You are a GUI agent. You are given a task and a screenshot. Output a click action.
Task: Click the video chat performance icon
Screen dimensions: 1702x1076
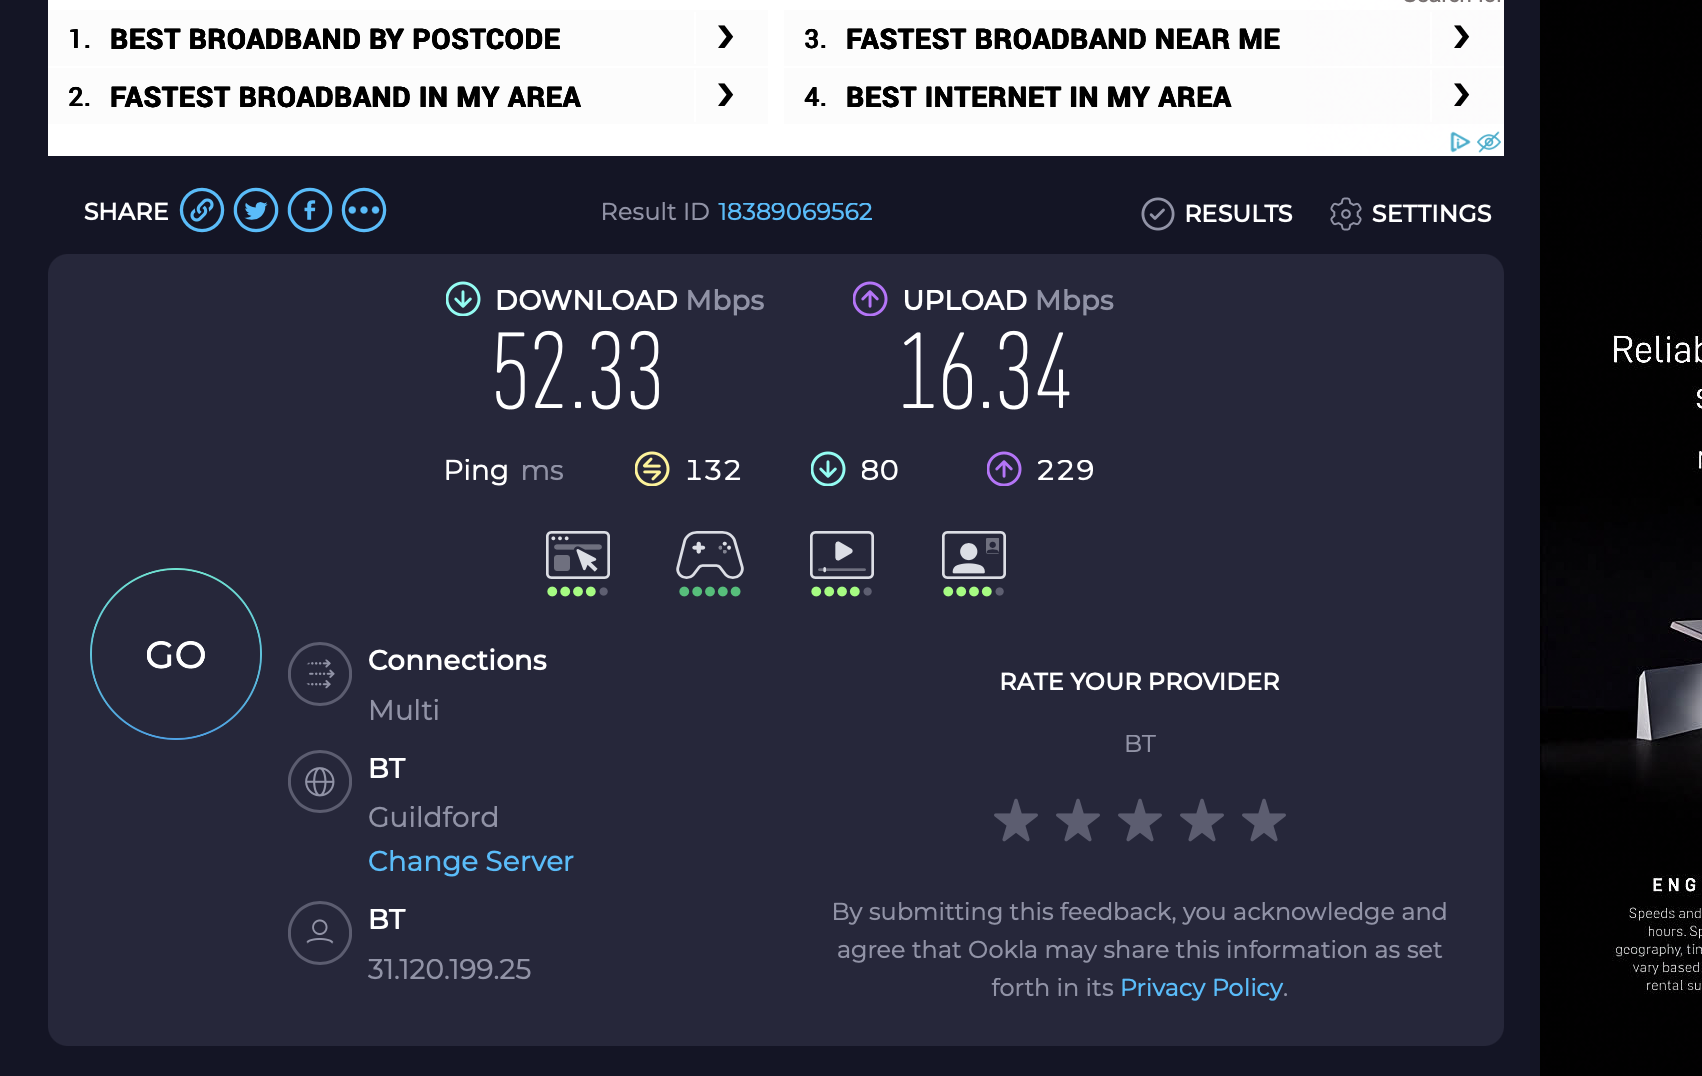973,556
